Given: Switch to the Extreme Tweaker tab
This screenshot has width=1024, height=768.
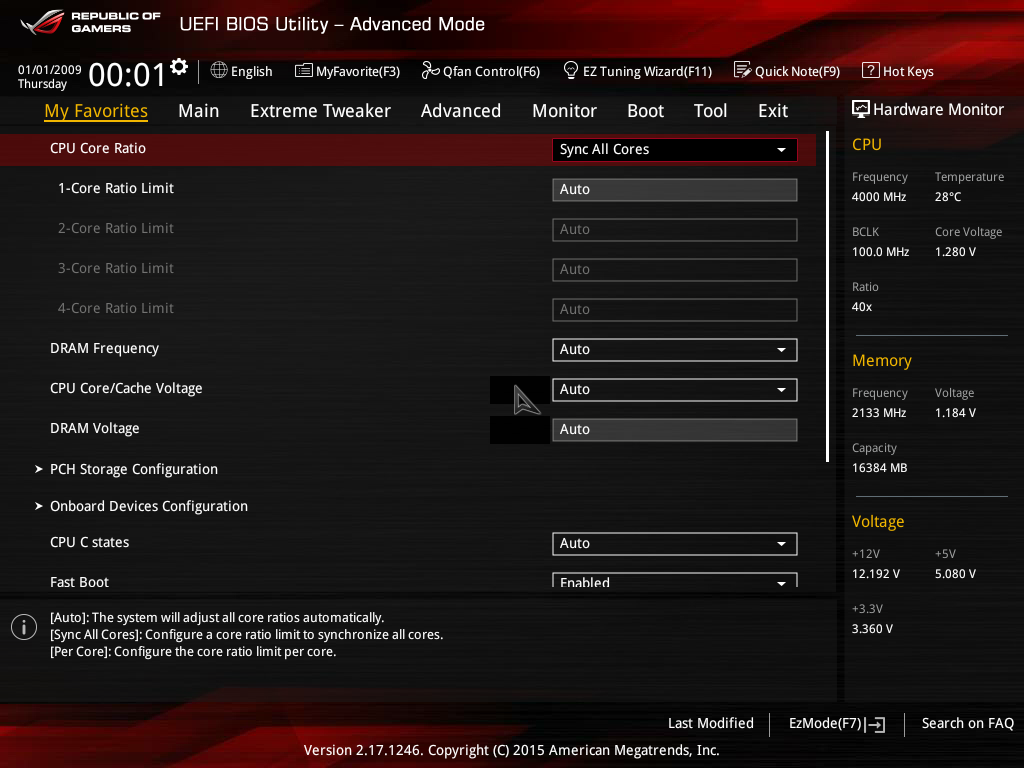Looking at the screenshot, I should [x=320, y=111].
